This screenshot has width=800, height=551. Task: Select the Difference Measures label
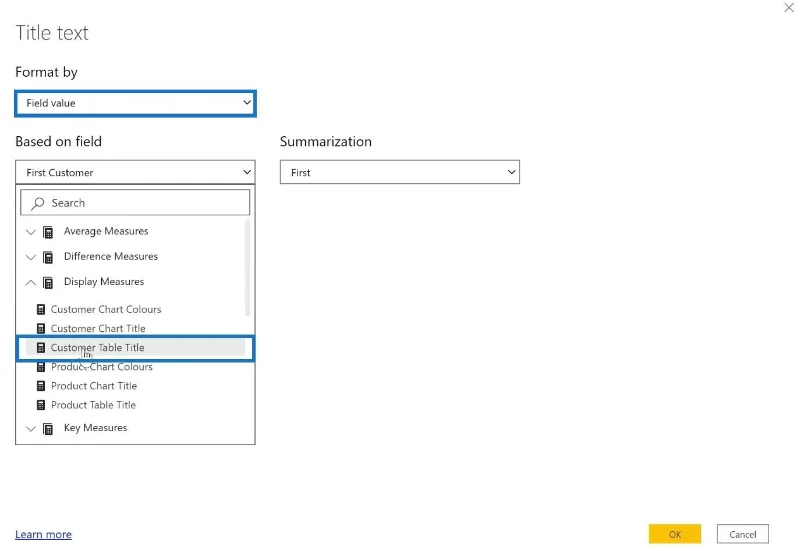(111, 256)
